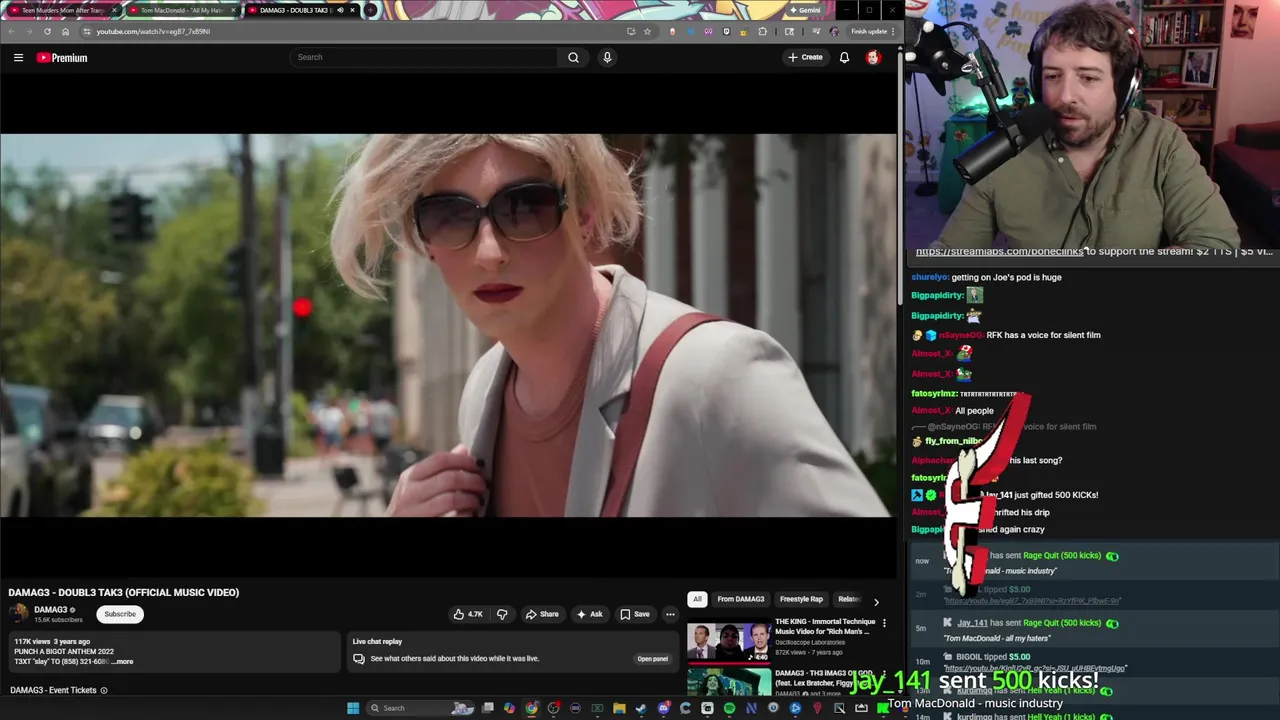
Task: Close the Tom MacDonald browser tab
Action: pyautogui.click(x=233, y=10)
